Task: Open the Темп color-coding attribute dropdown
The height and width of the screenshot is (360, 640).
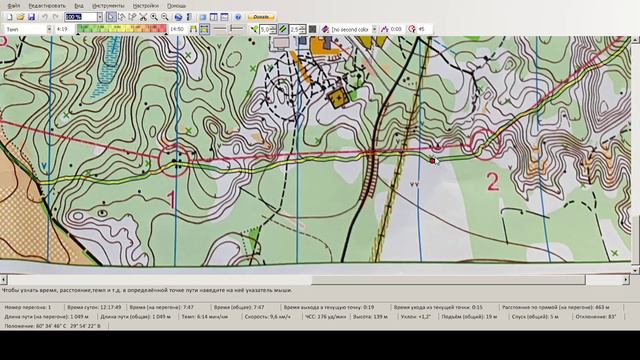Action: click(49, 29)
